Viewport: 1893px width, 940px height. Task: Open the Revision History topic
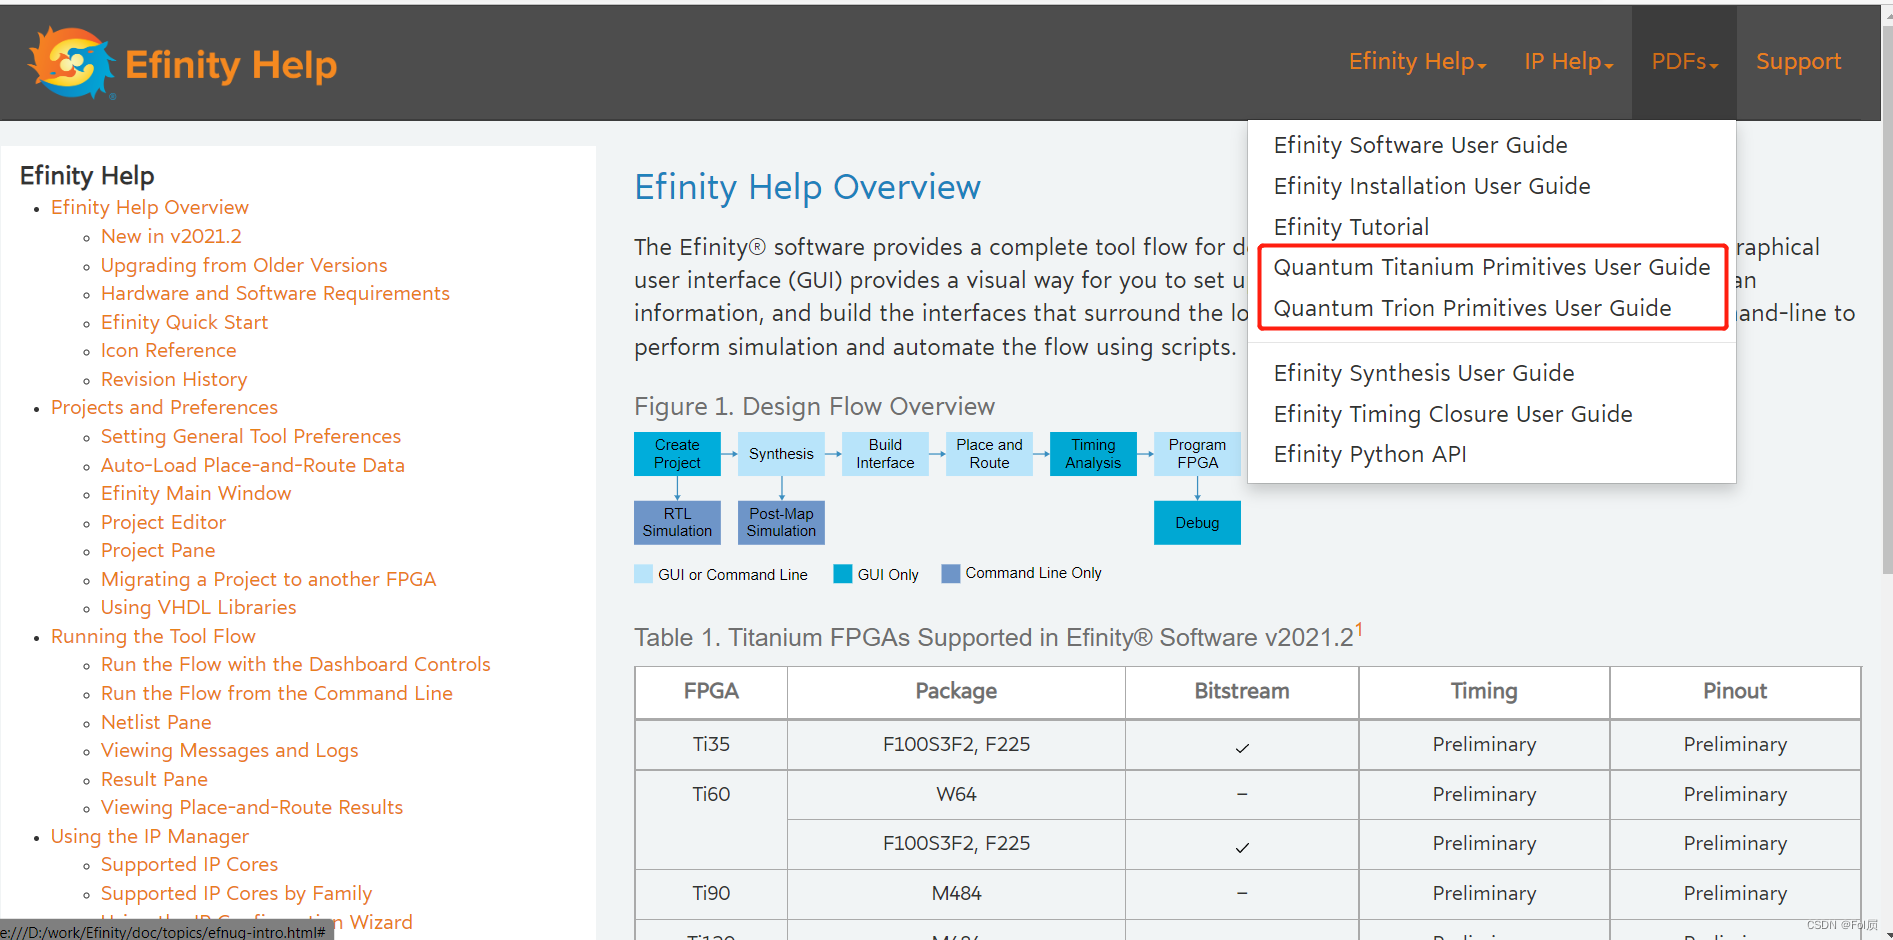(173, 379)
